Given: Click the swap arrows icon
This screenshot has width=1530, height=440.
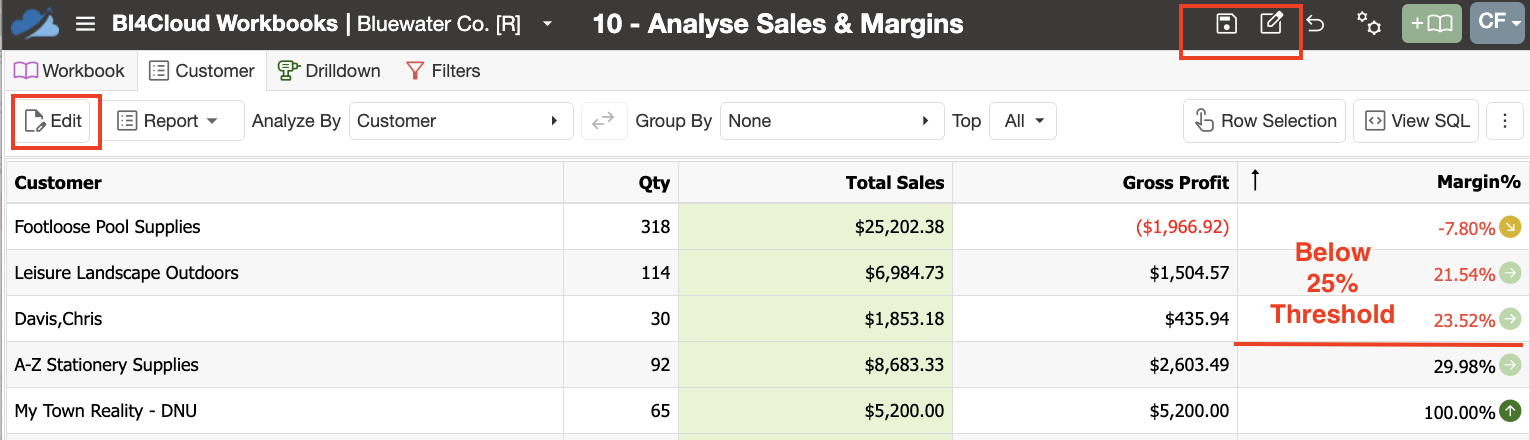Looking at the screenshot, I should pos(603,121).
